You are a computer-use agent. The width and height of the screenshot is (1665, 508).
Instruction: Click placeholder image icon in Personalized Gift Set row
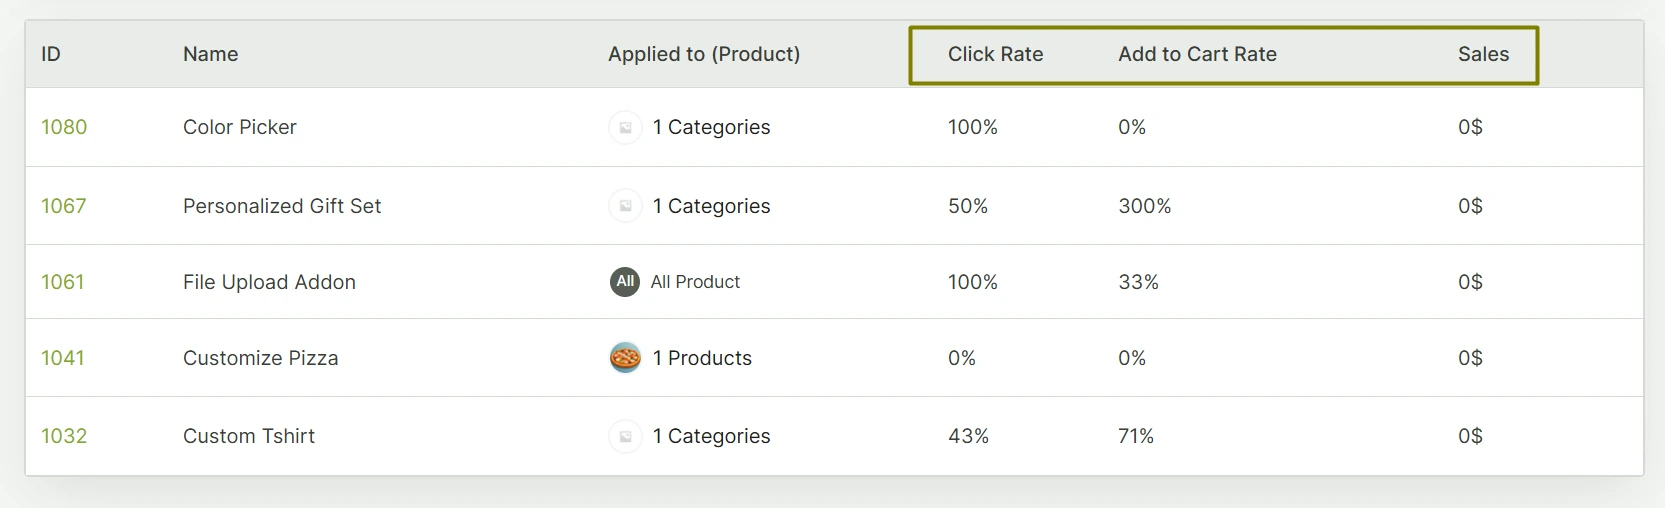pos(625,206)
